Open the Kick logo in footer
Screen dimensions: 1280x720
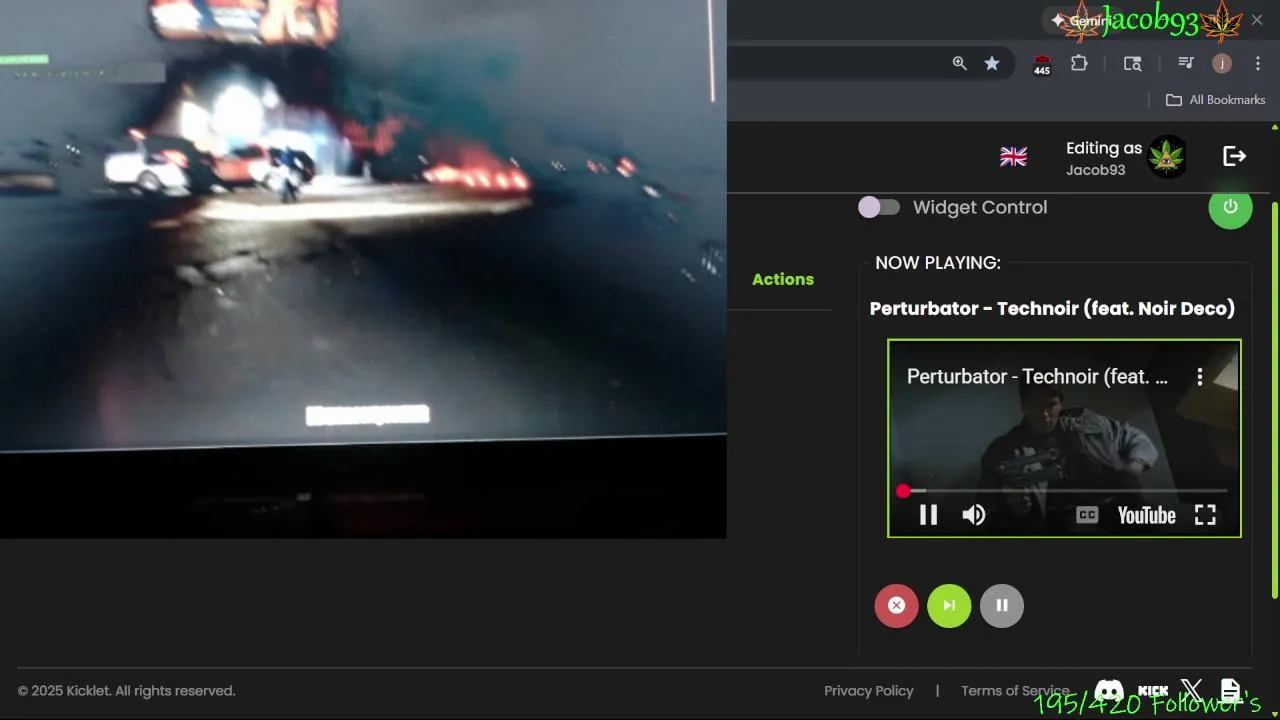click(1153, 691)
